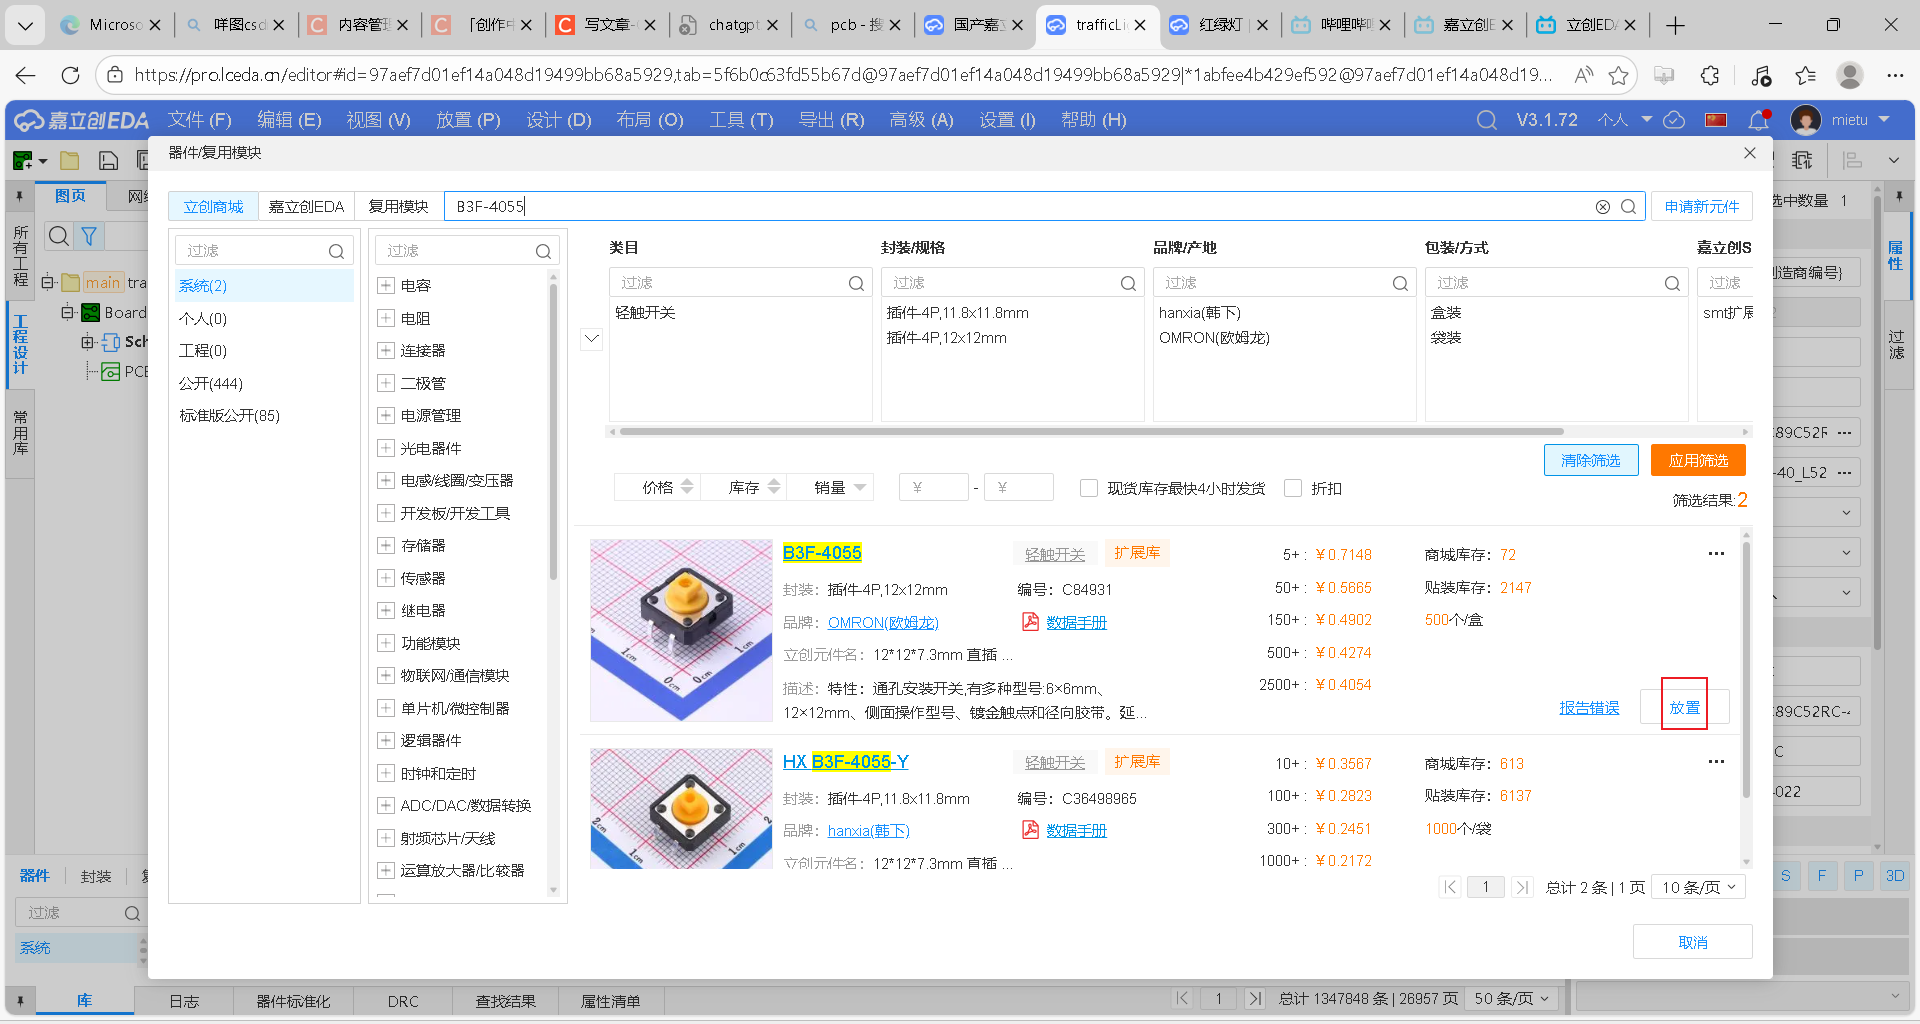Click the open folder icon in the top toolbar
1920x1024 pixels.
tap(69, 160)
